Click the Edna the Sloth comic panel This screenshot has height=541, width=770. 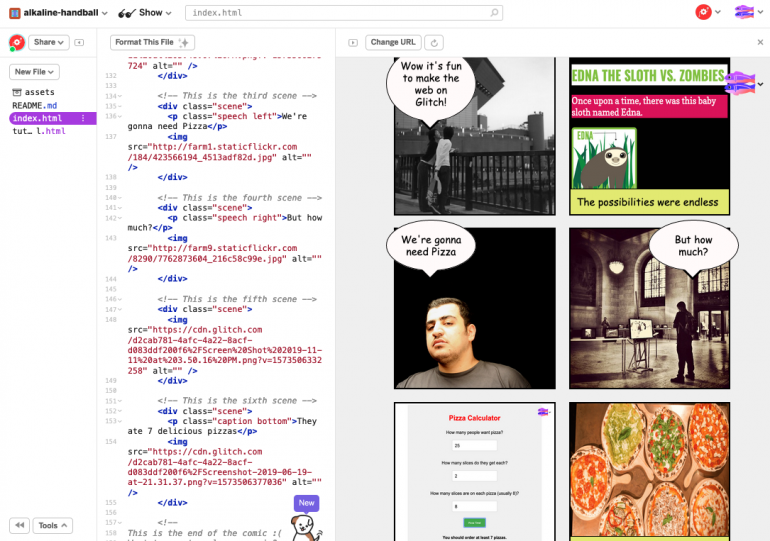point(649,136)
